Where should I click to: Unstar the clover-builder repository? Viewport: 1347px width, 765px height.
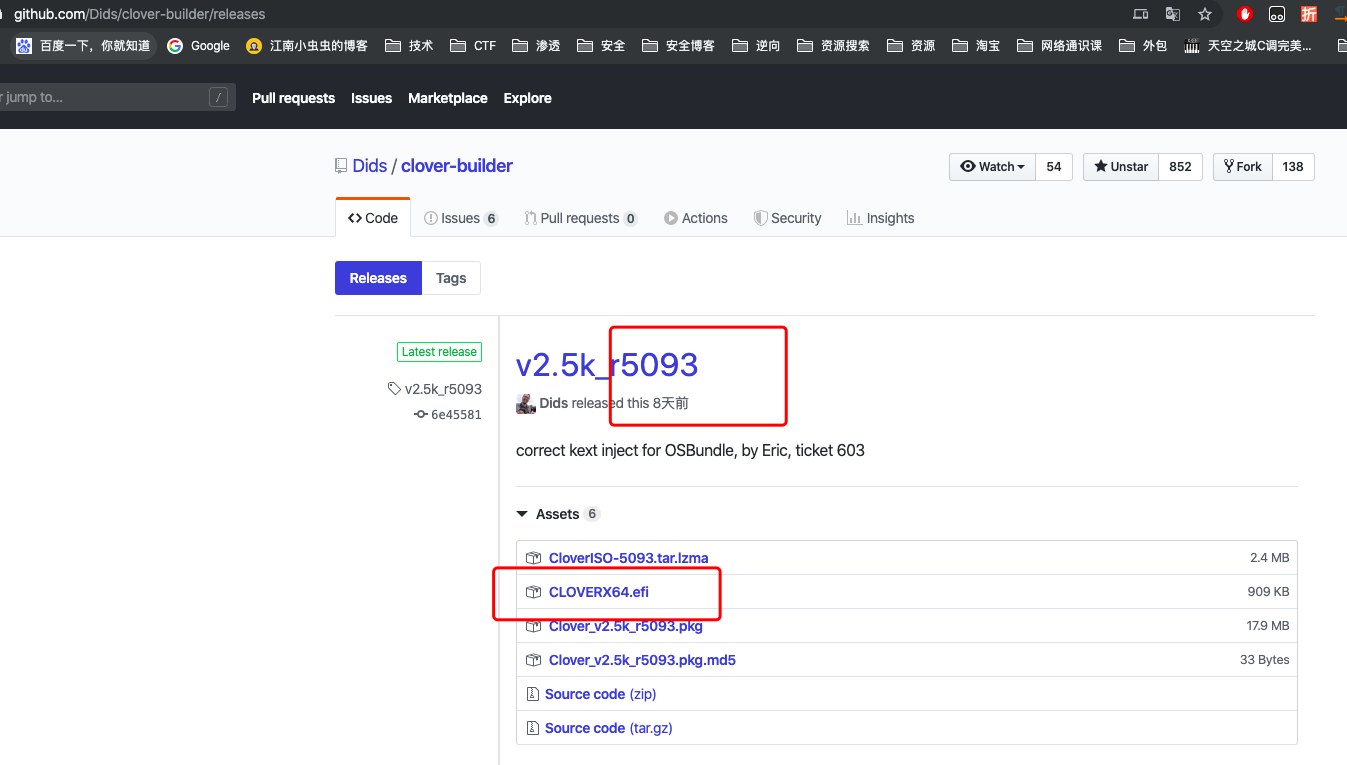click(1121, 167)
